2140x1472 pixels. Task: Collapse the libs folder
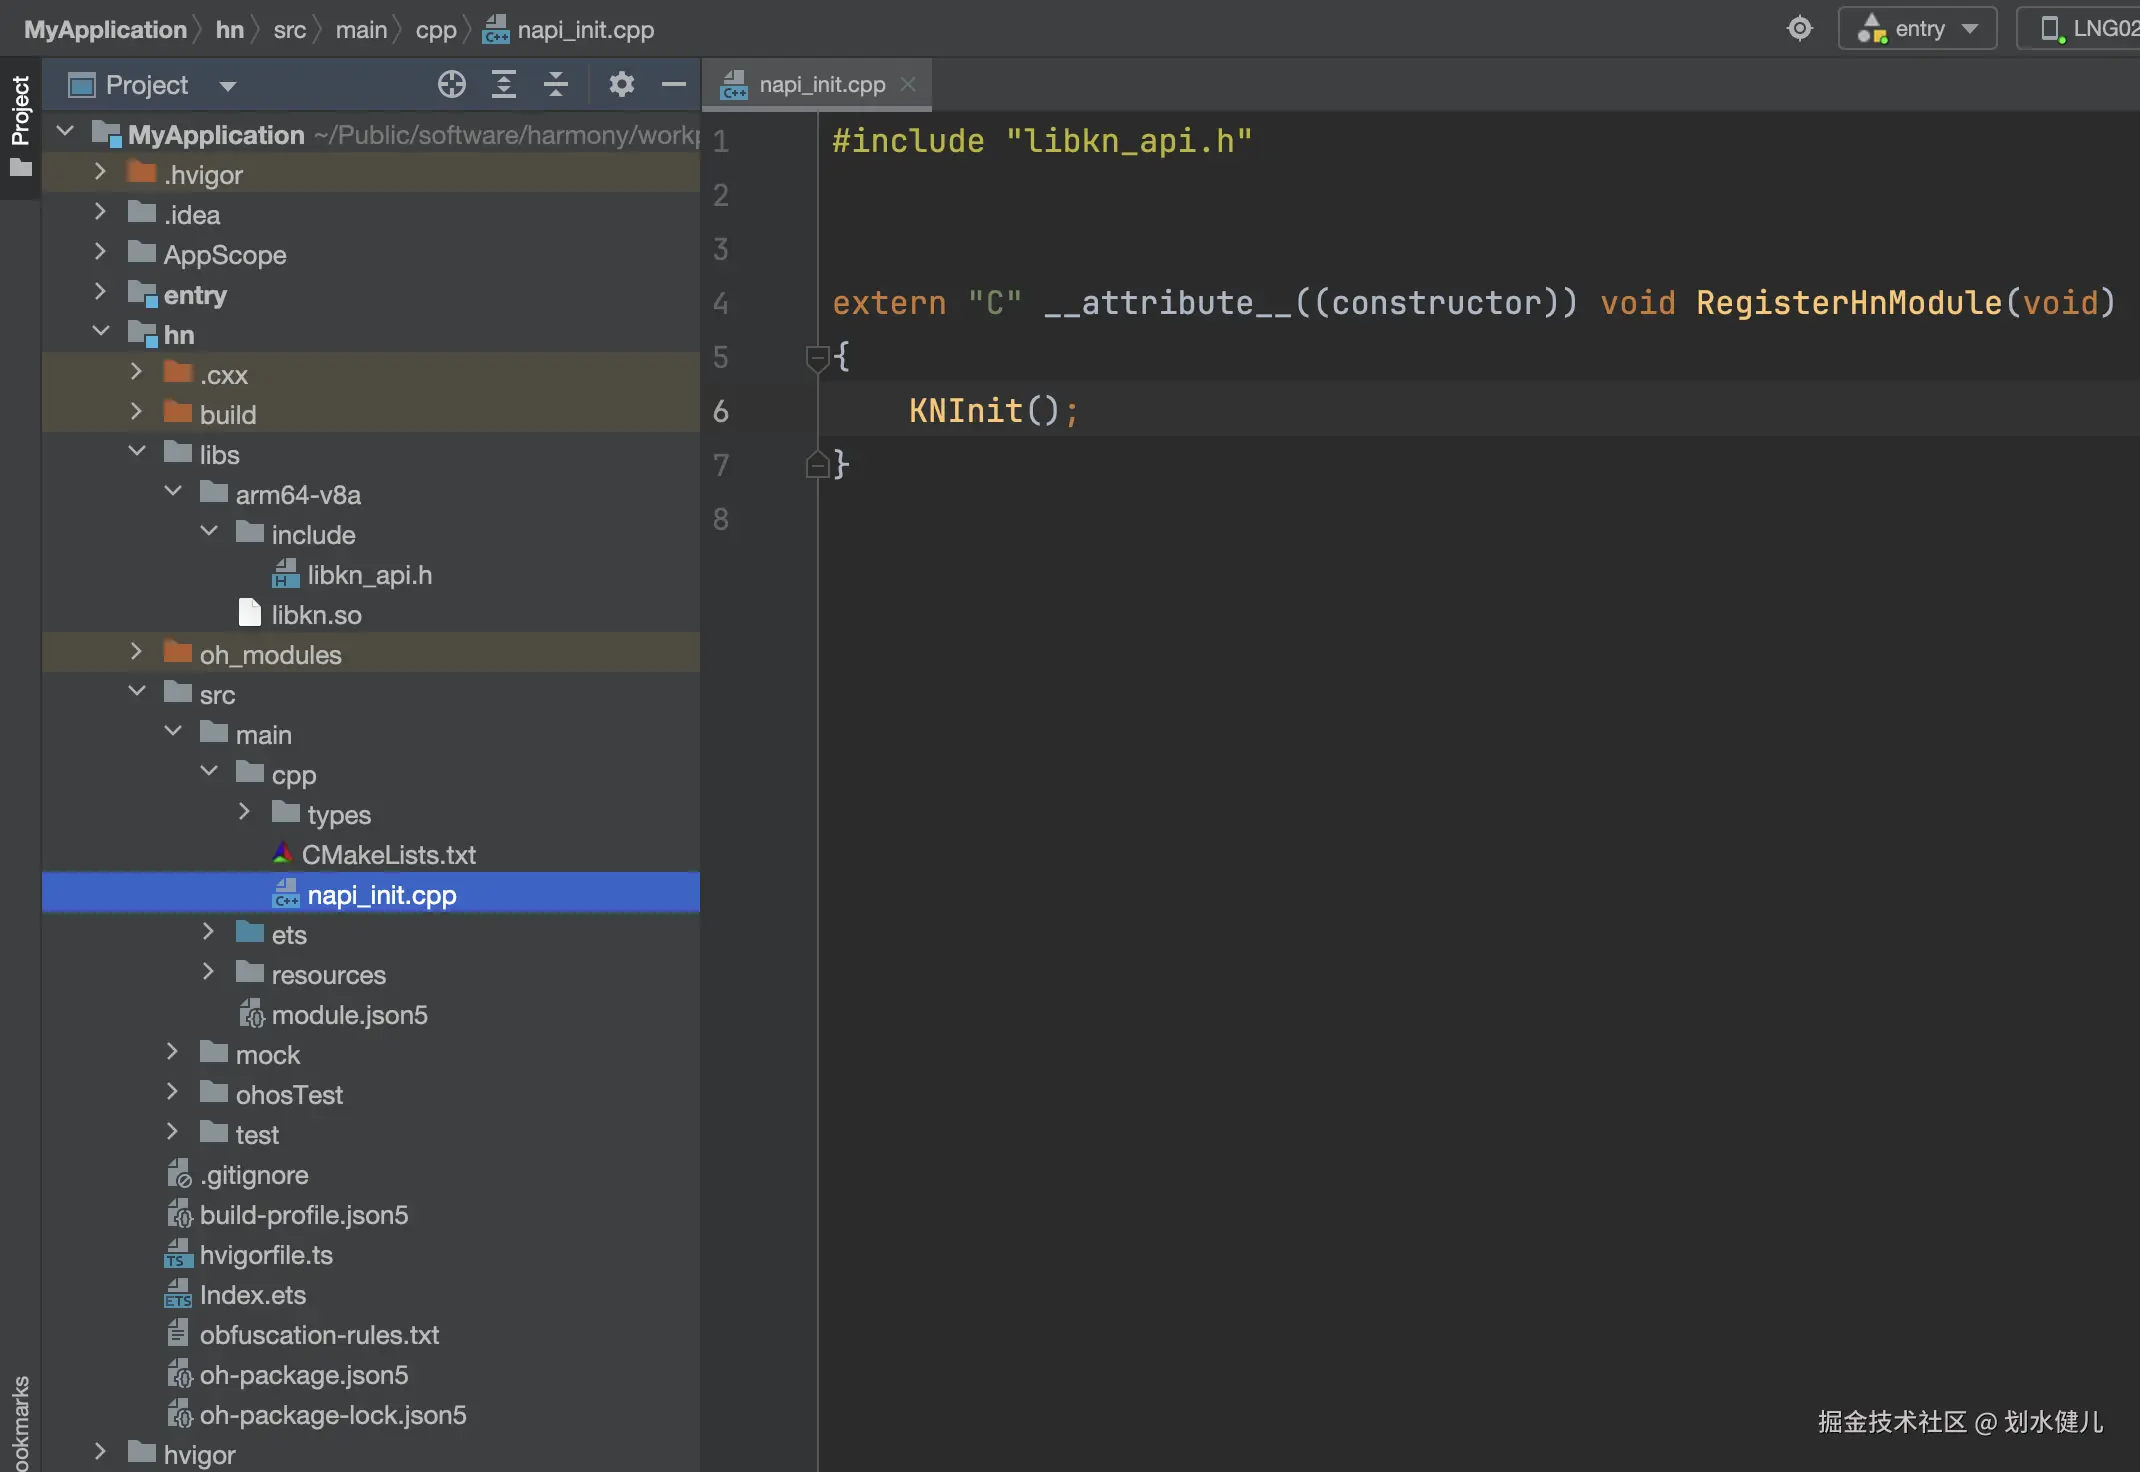137,452
